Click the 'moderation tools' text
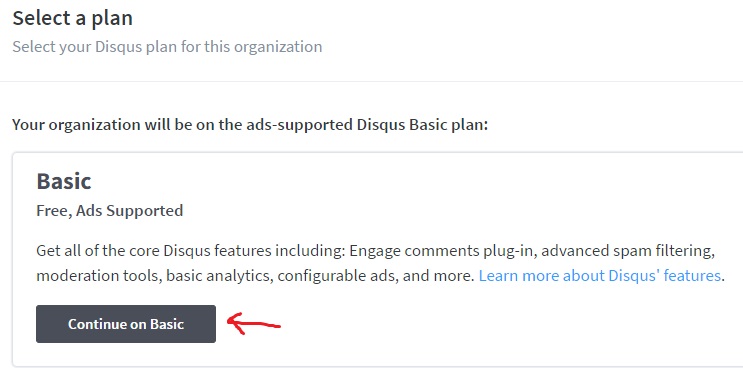743x368 pixels. [99, 276]
